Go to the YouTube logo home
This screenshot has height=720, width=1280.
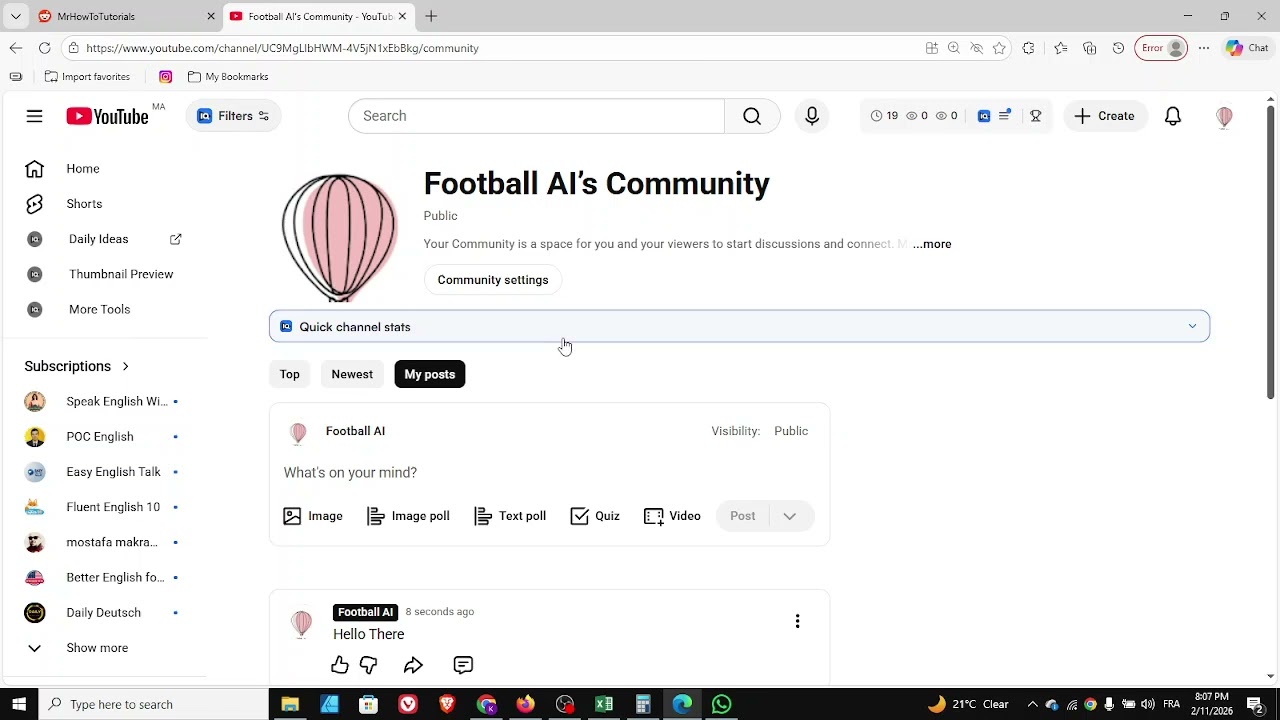point(107,116)
